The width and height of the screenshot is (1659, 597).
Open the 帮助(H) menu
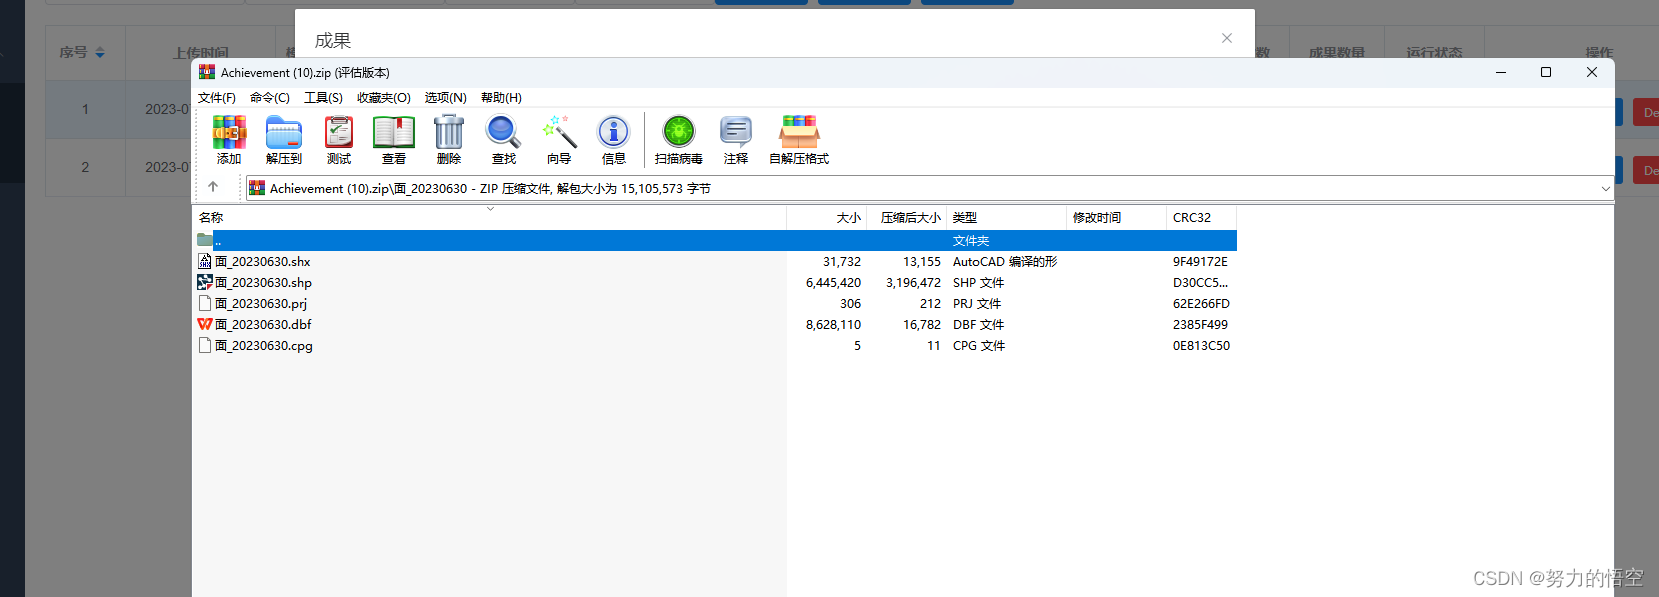(x=501, y=98)
